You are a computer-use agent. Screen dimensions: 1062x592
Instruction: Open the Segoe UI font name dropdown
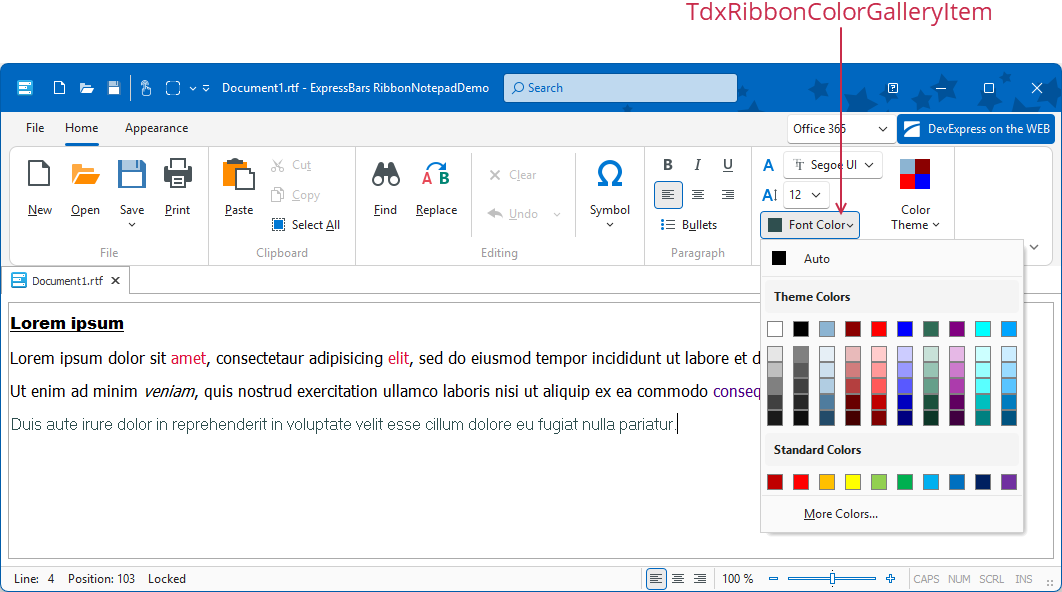[869, 165]
